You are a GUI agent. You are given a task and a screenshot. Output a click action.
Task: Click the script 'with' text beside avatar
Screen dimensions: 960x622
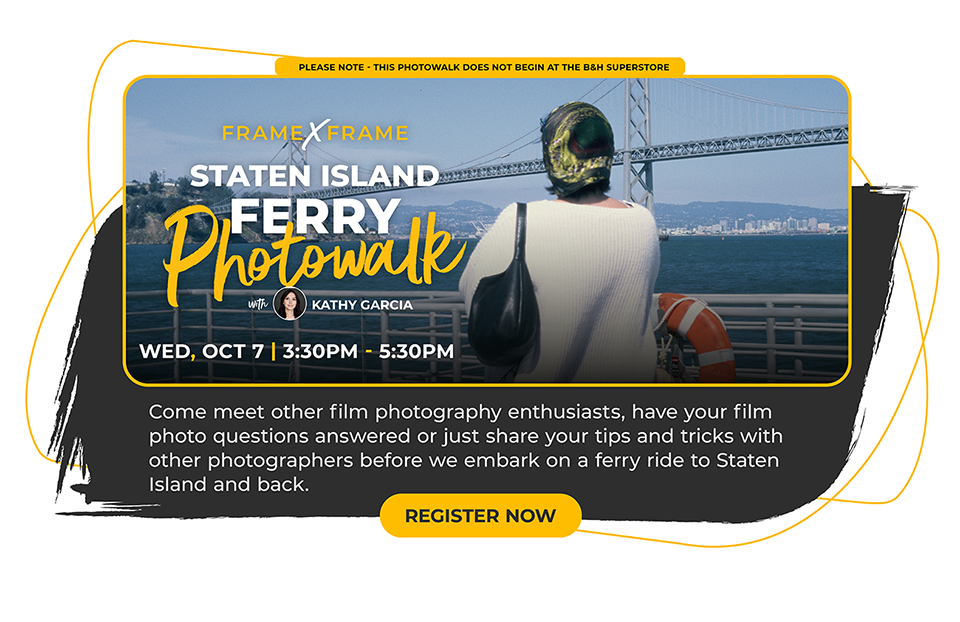[x=258, y=304]
